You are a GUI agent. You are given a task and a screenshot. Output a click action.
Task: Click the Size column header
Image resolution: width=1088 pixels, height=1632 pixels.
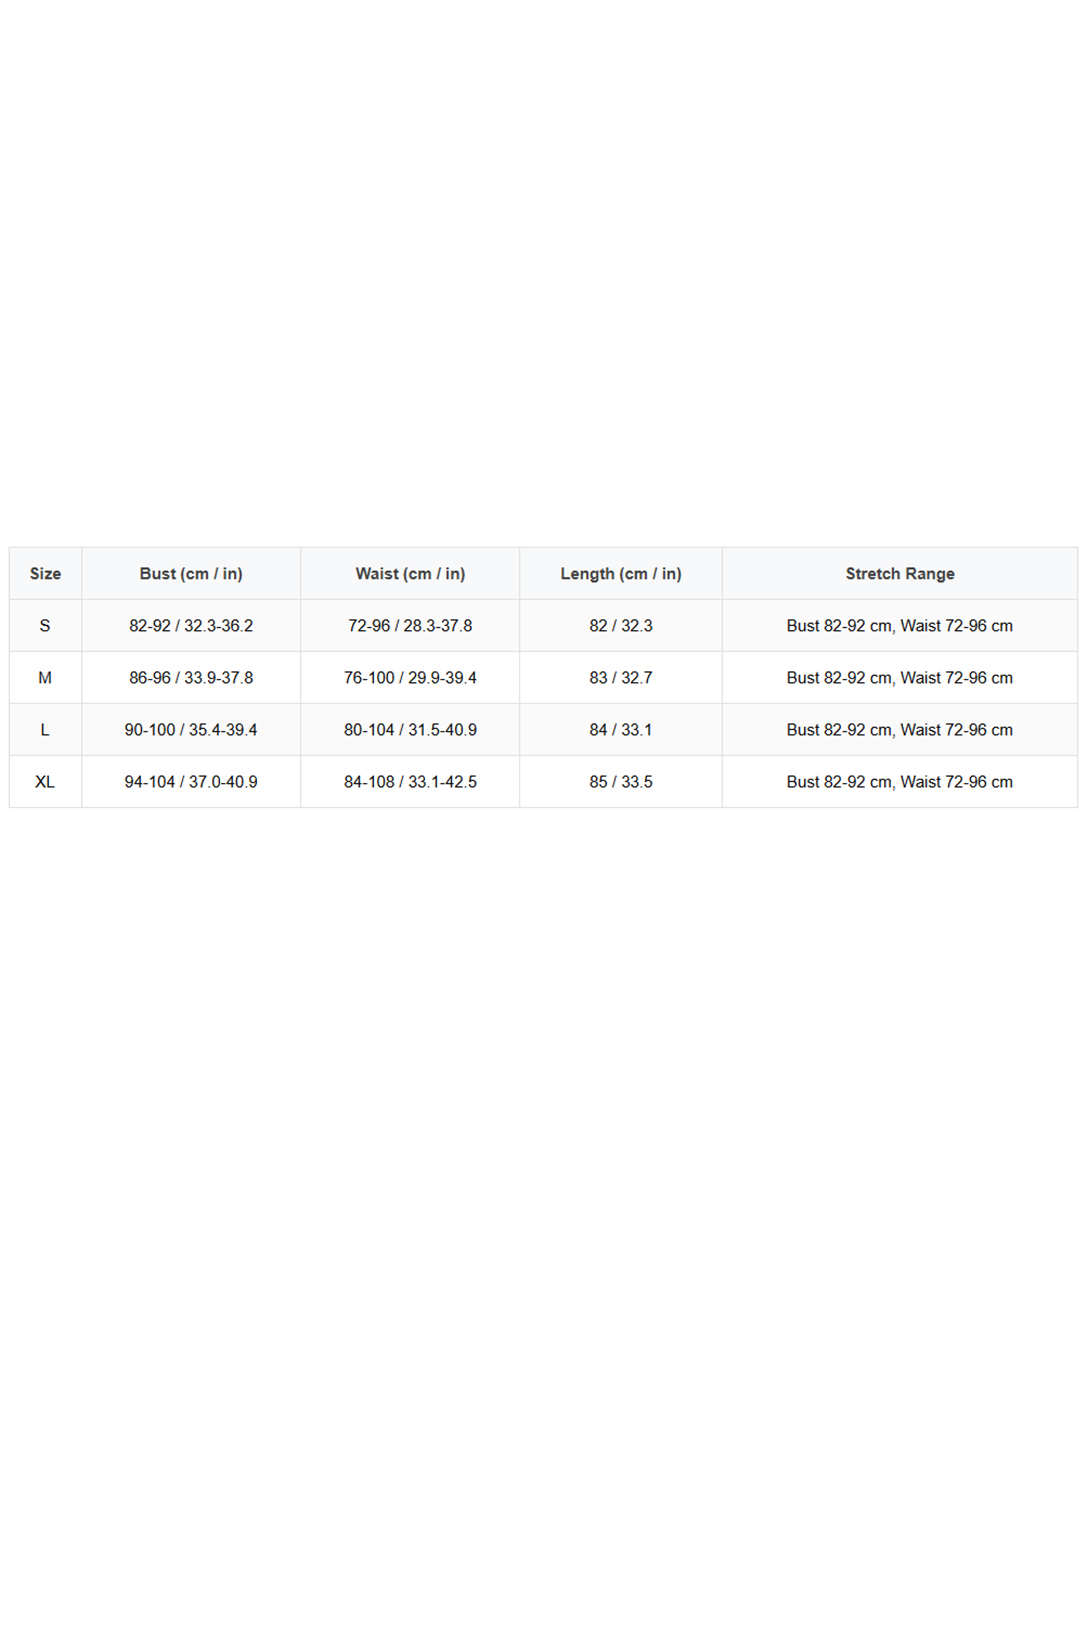point(45,573)
